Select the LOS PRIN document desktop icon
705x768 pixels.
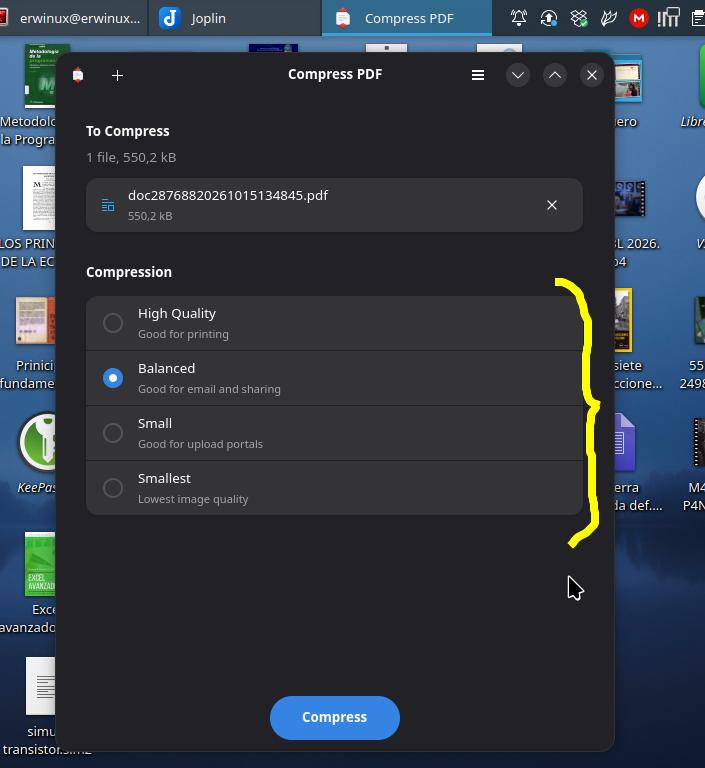[39, 198]
